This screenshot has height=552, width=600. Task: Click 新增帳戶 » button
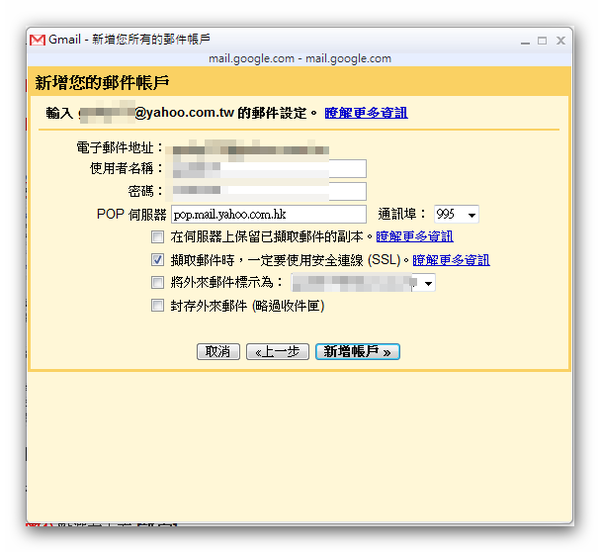(357, 352)
